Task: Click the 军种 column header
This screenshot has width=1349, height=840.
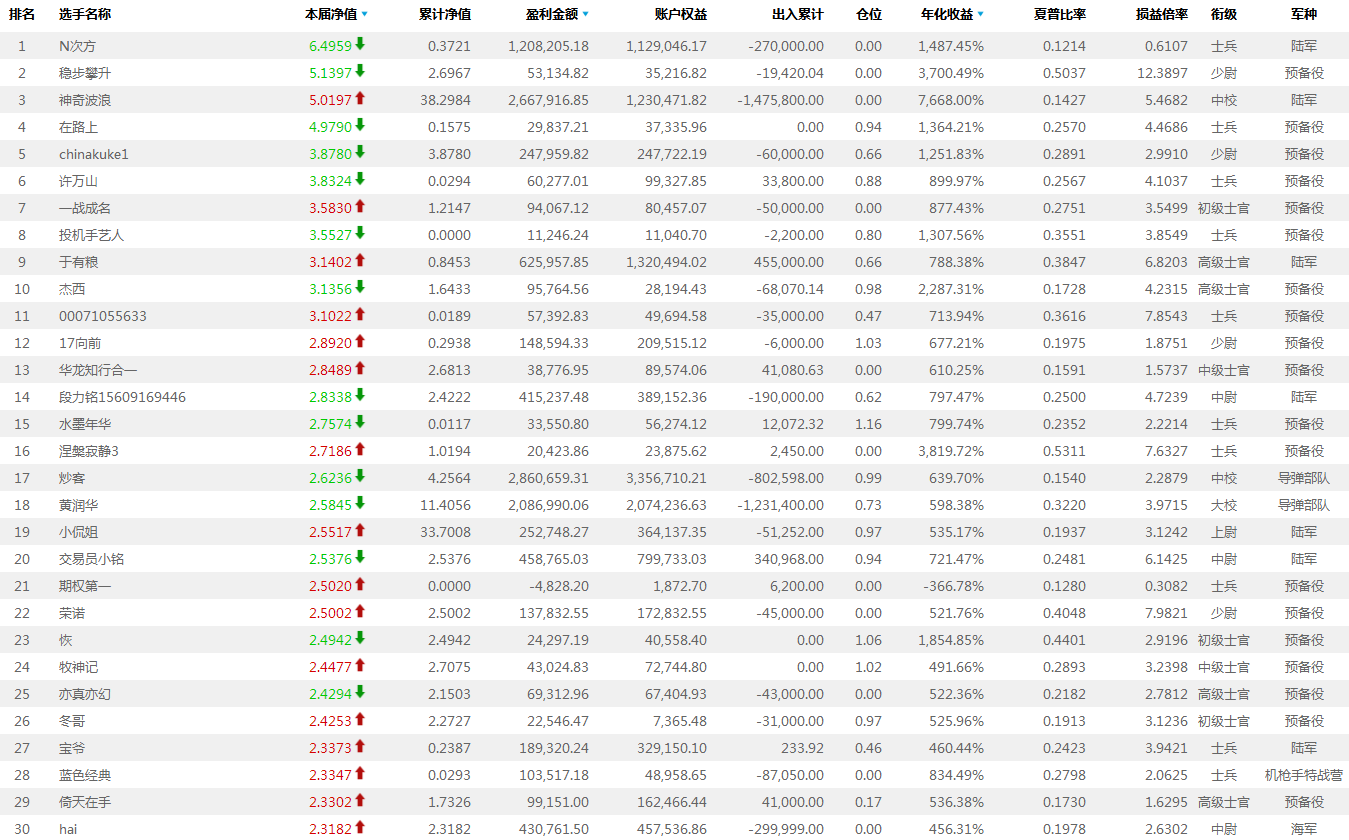Action: point(1304,15)
